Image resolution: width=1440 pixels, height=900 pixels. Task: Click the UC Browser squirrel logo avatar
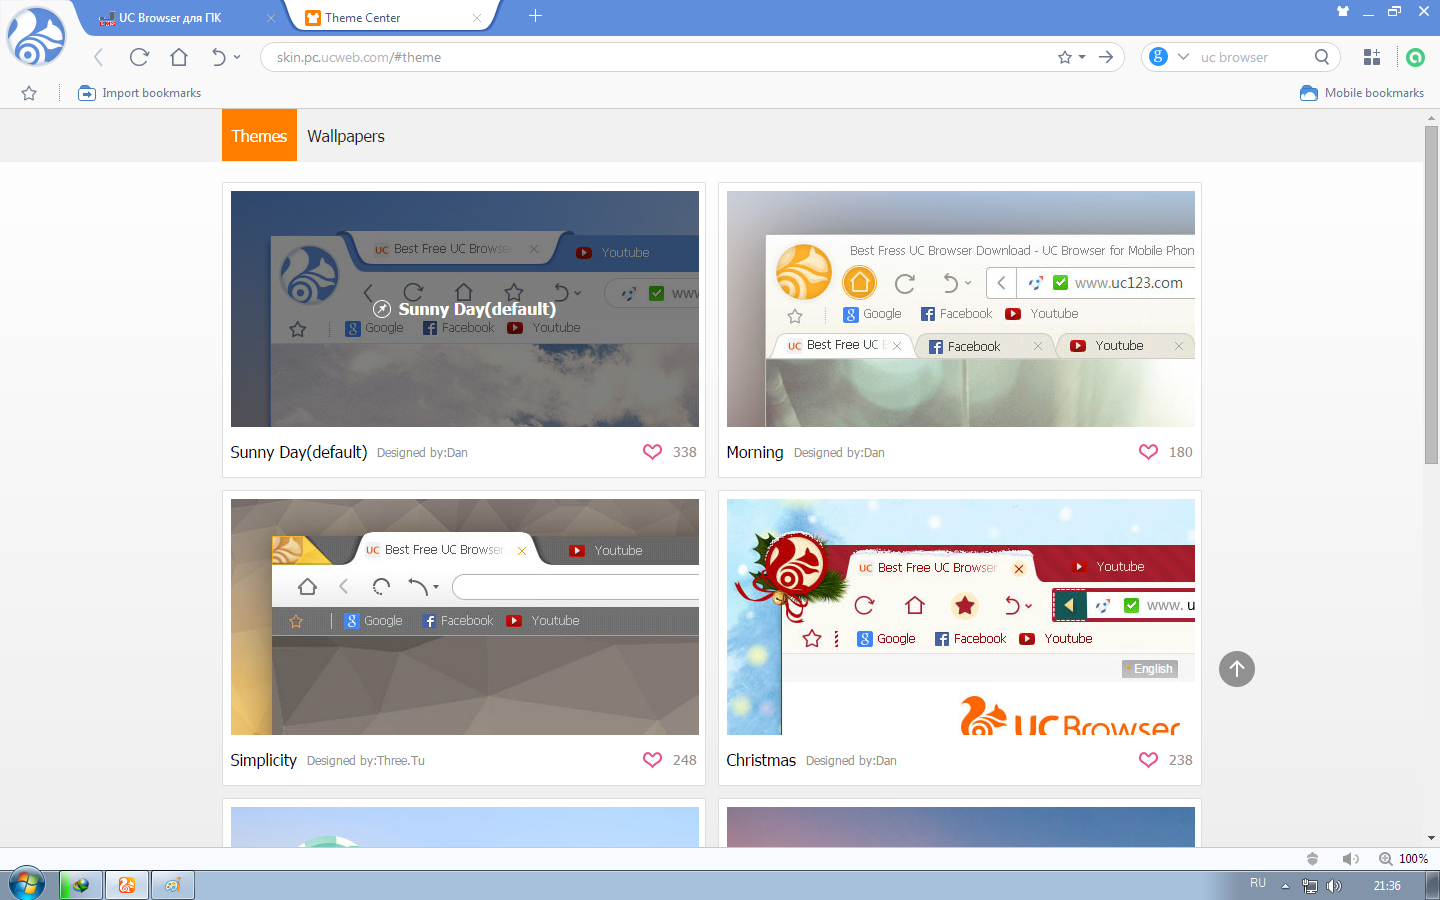point(36,36)
